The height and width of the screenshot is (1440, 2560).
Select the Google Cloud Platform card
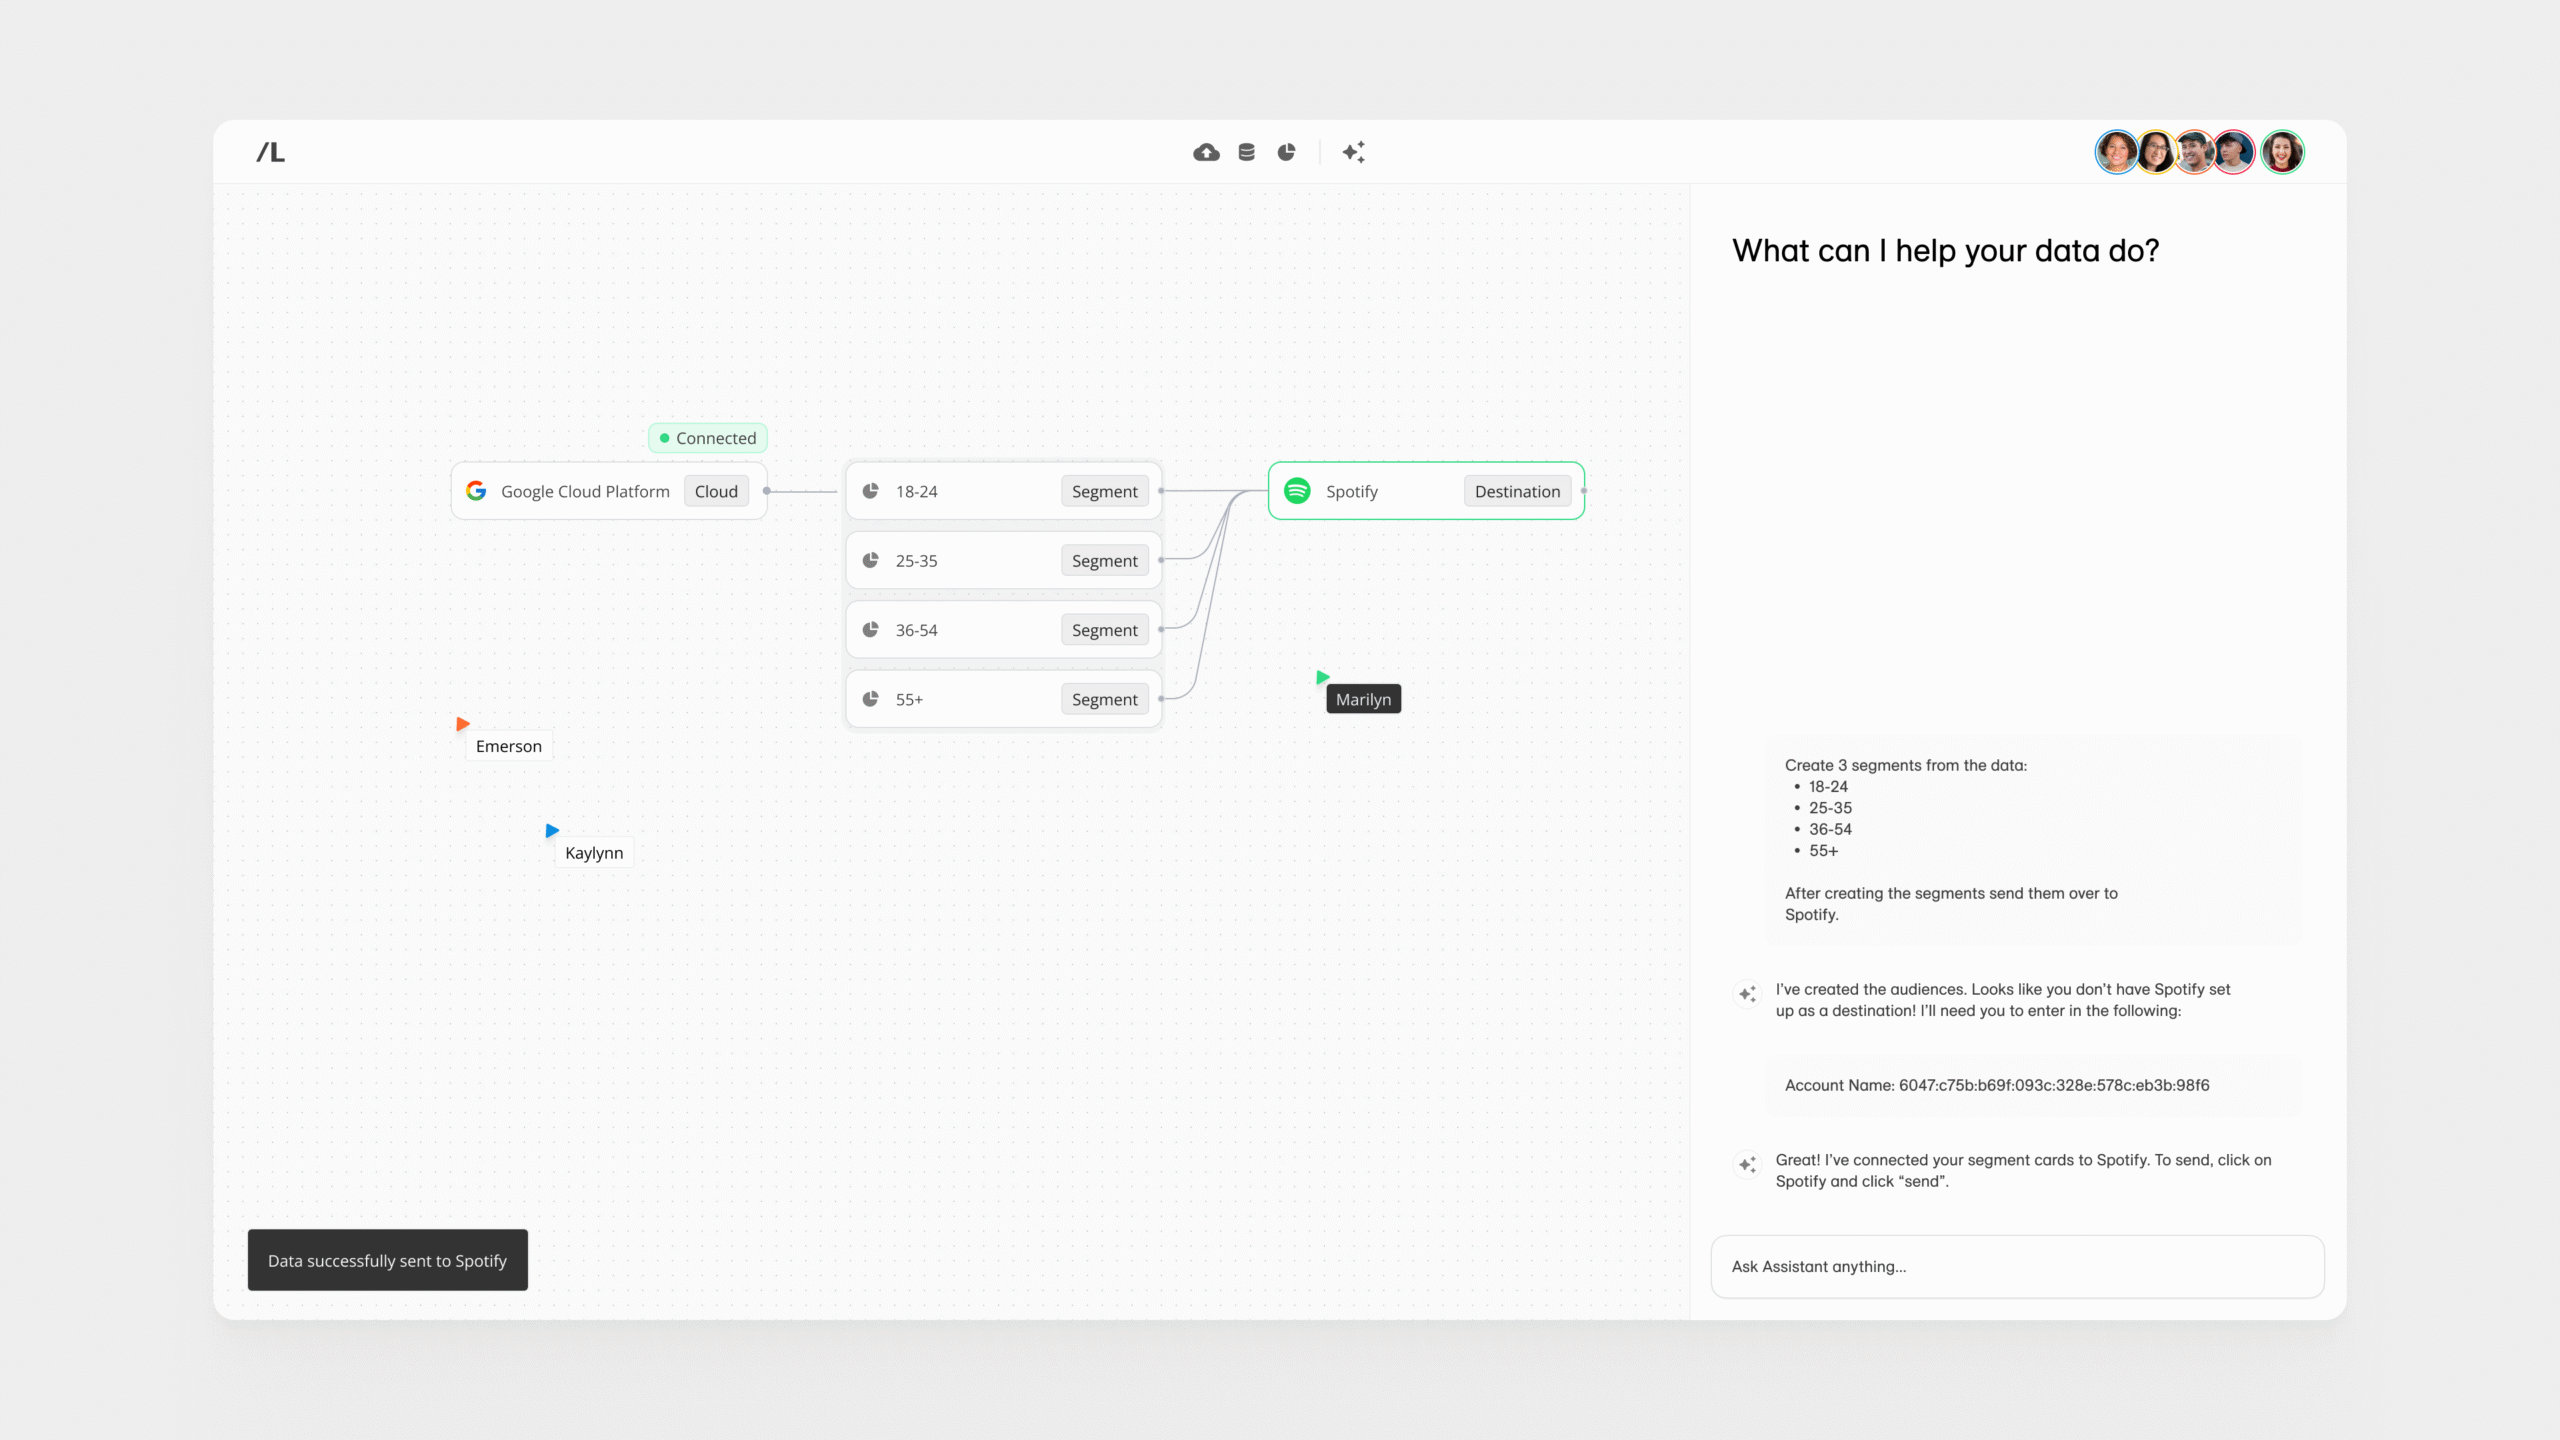(x=609, y=491)
